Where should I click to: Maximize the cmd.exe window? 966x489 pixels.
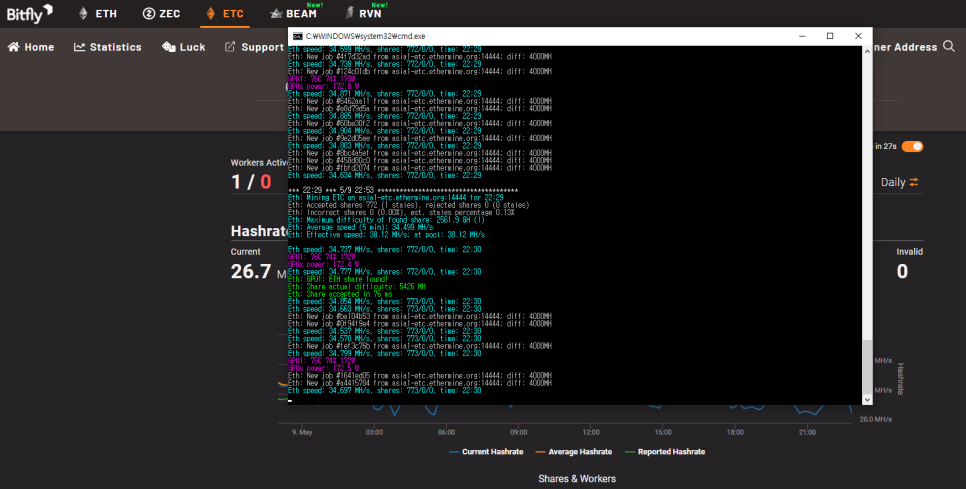pyautogui.click(x=830, y=36)
